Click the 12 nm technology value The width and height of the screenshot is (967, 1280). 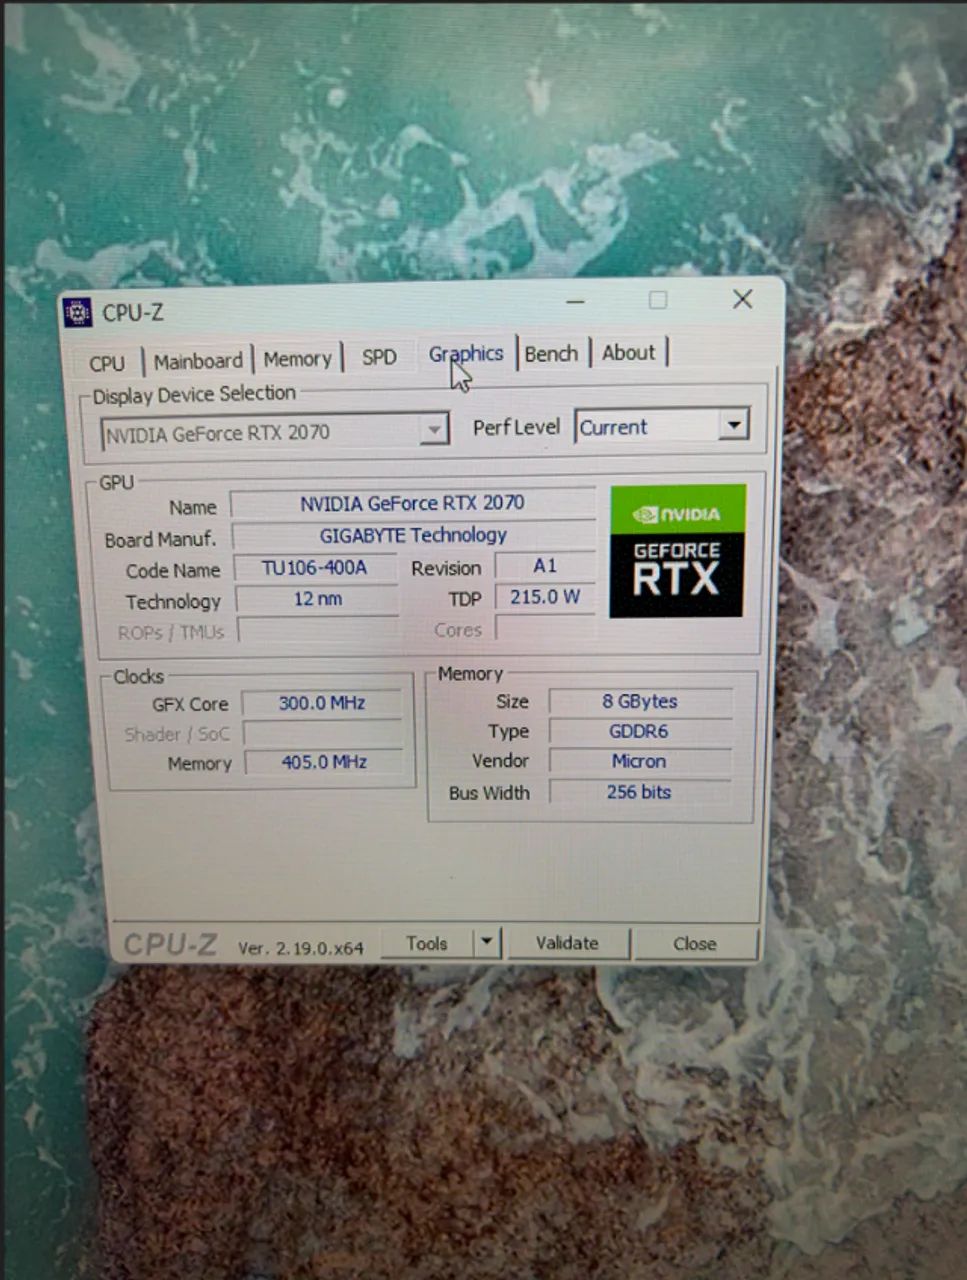pyautogui.click(x=317, y=599)
